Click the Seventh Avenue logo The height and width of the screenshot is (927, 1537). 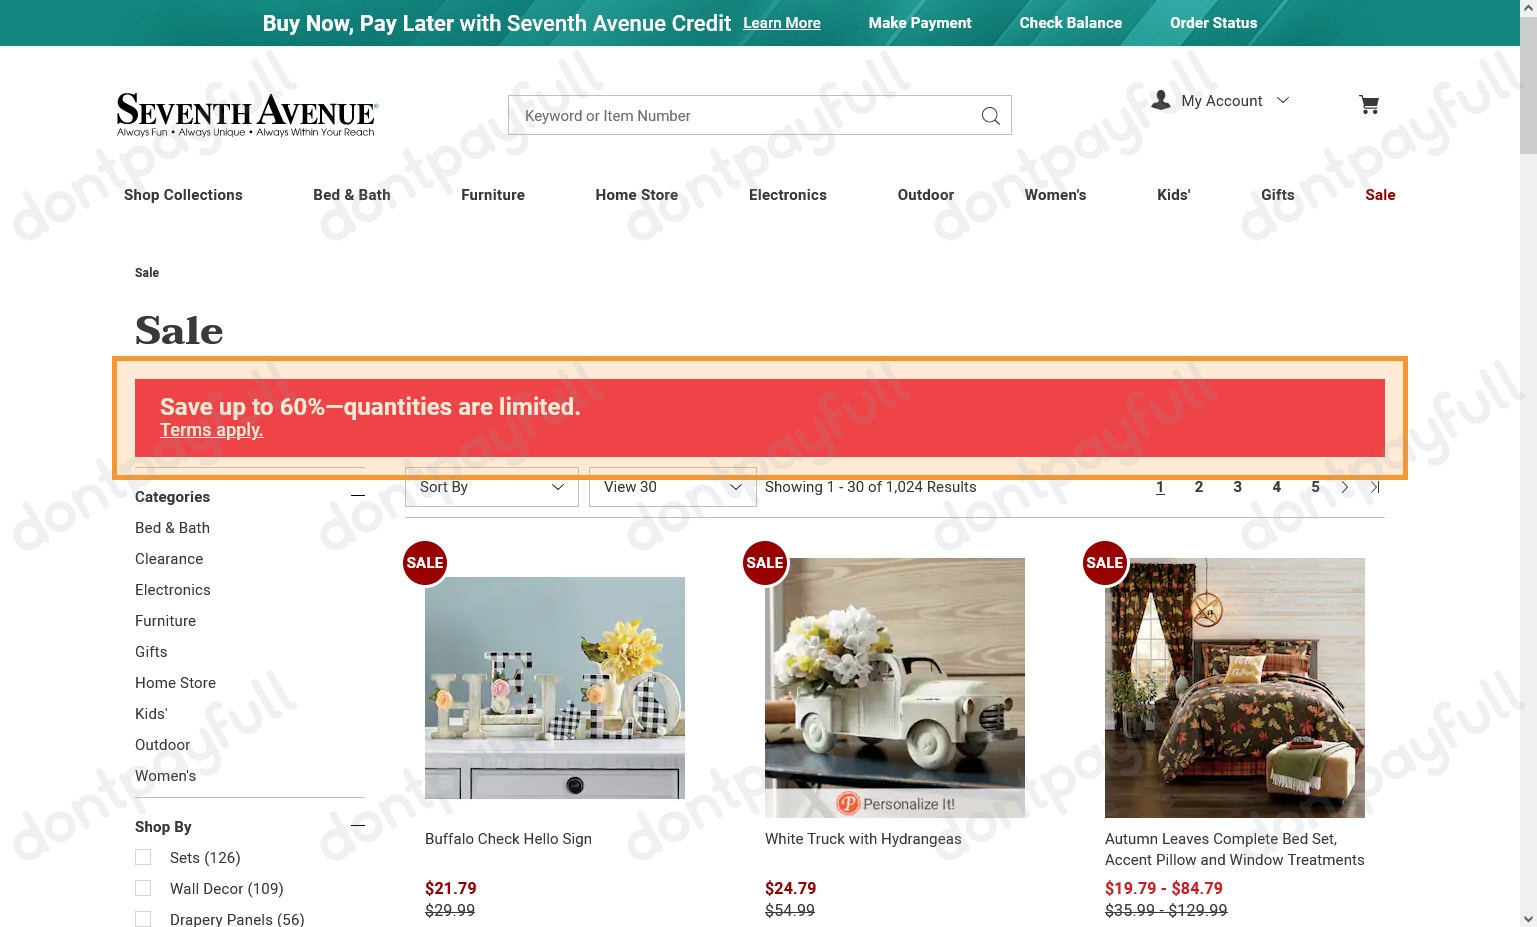pyautogui.click(x=246, y=115)
